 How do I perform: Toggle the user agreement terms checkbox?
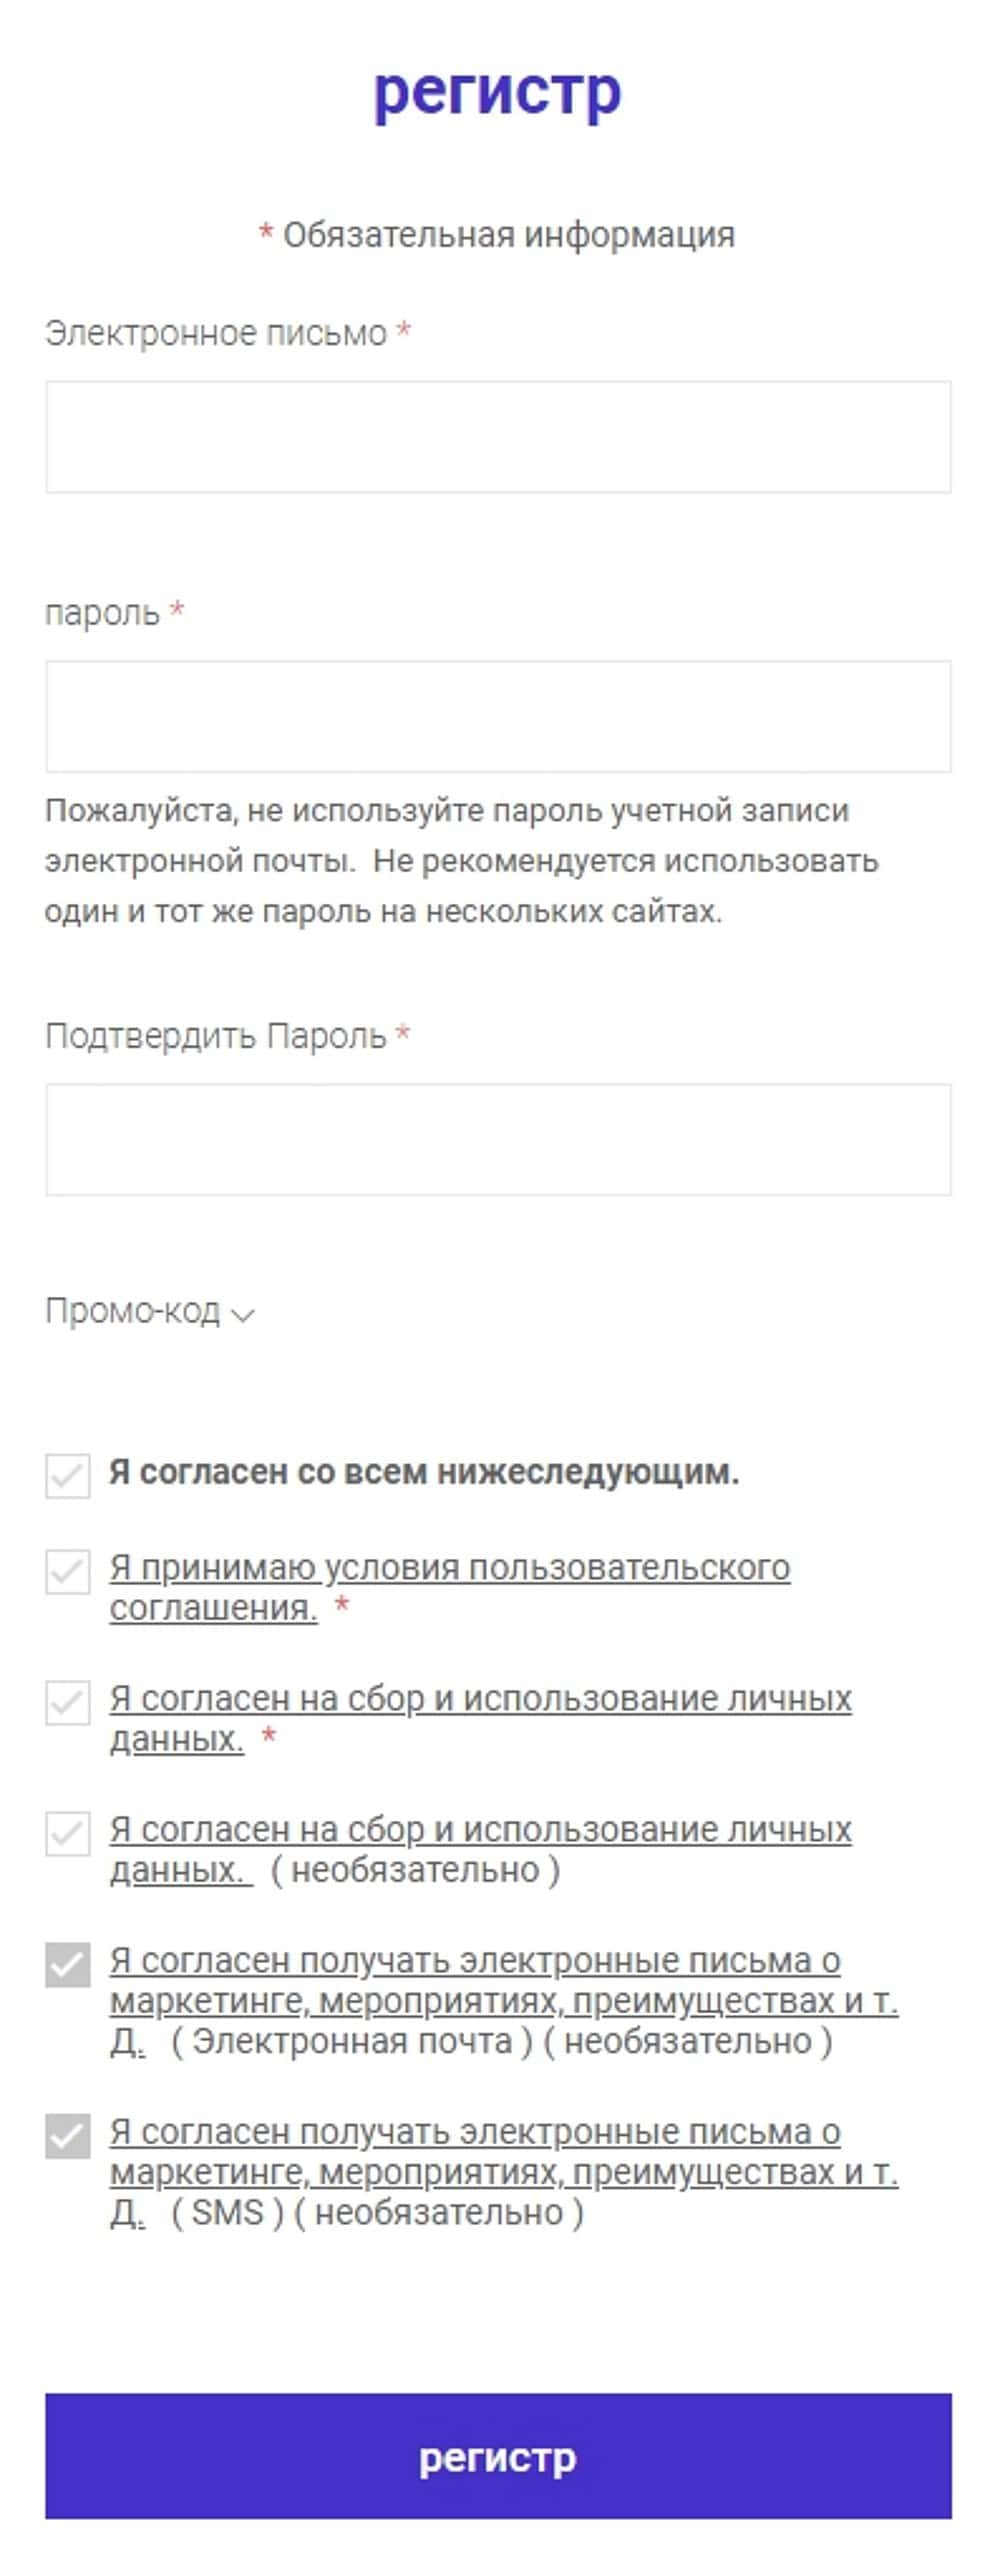(68, 1571)
